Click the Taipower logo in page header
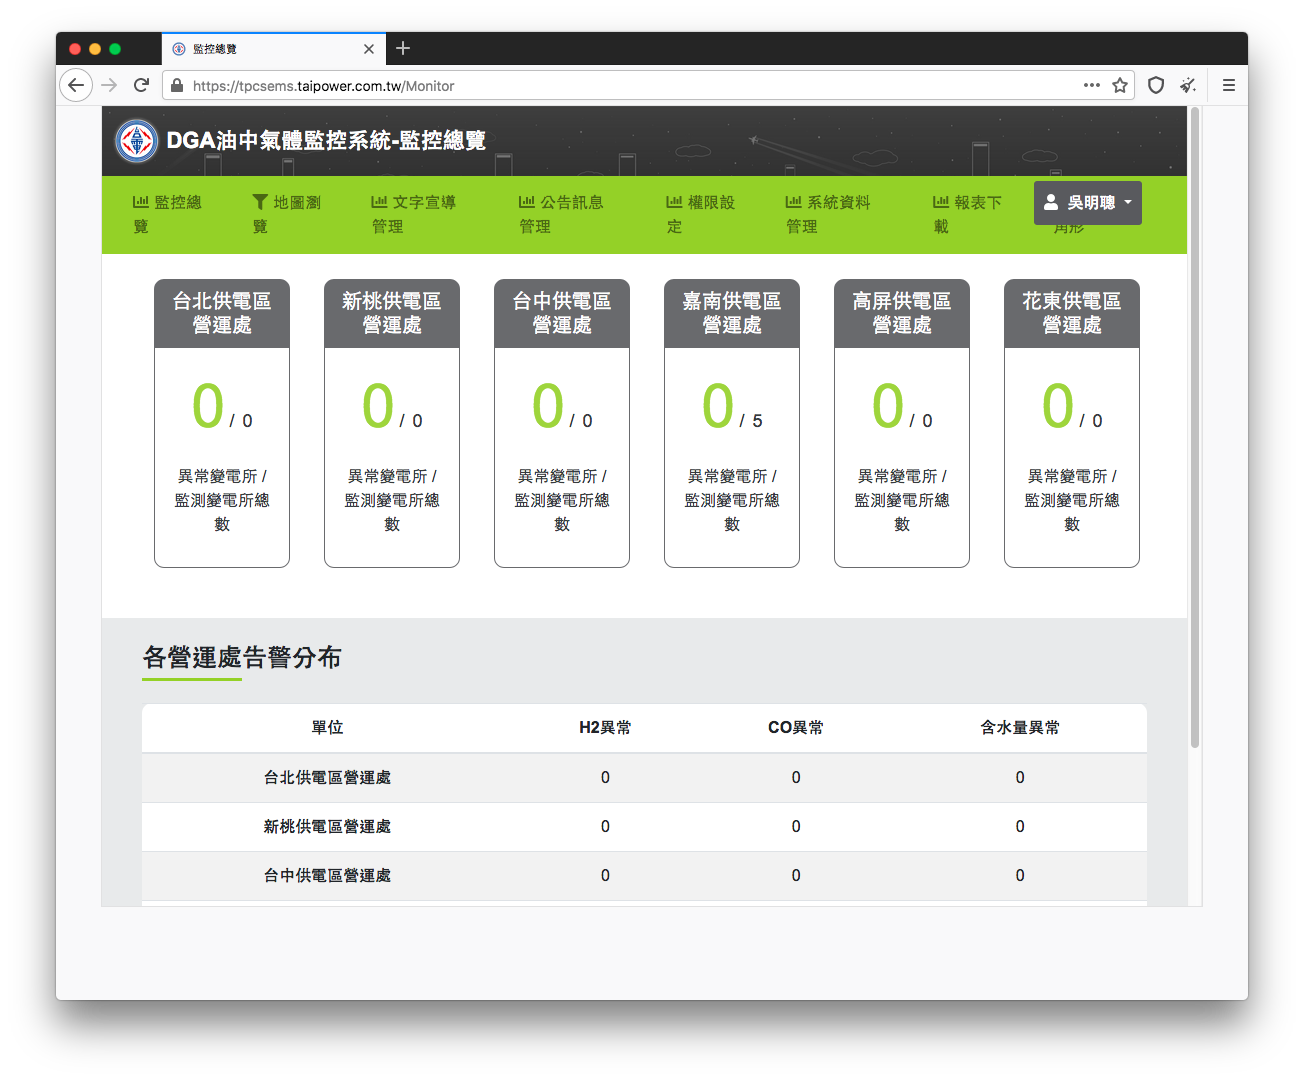Viewport: 1304px width, 1080px height. (x=137, y=141)
